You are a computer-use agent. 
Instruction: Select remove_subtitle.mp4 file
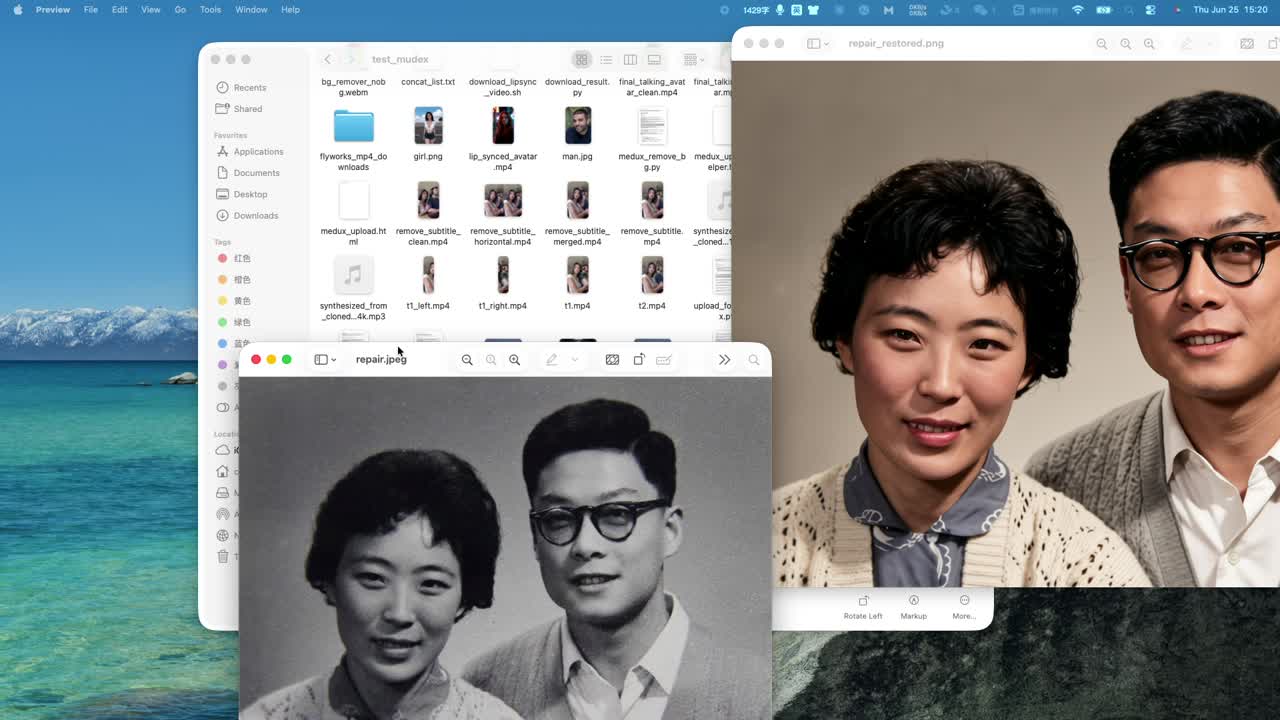pos(652,201)
